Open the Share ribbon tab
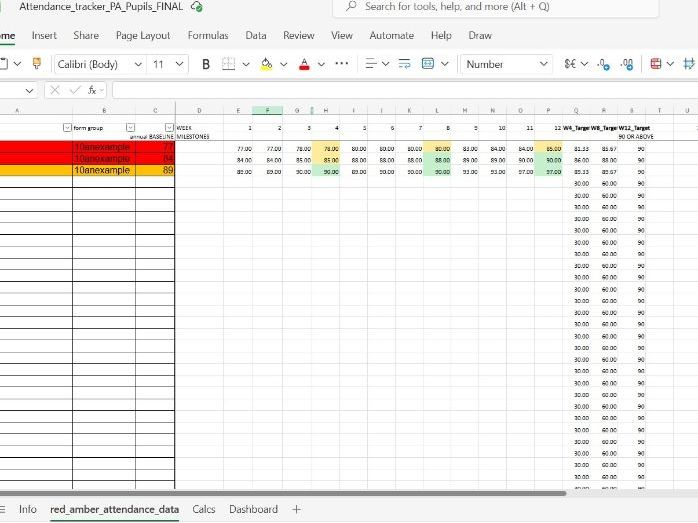 (x=86, y=36)
